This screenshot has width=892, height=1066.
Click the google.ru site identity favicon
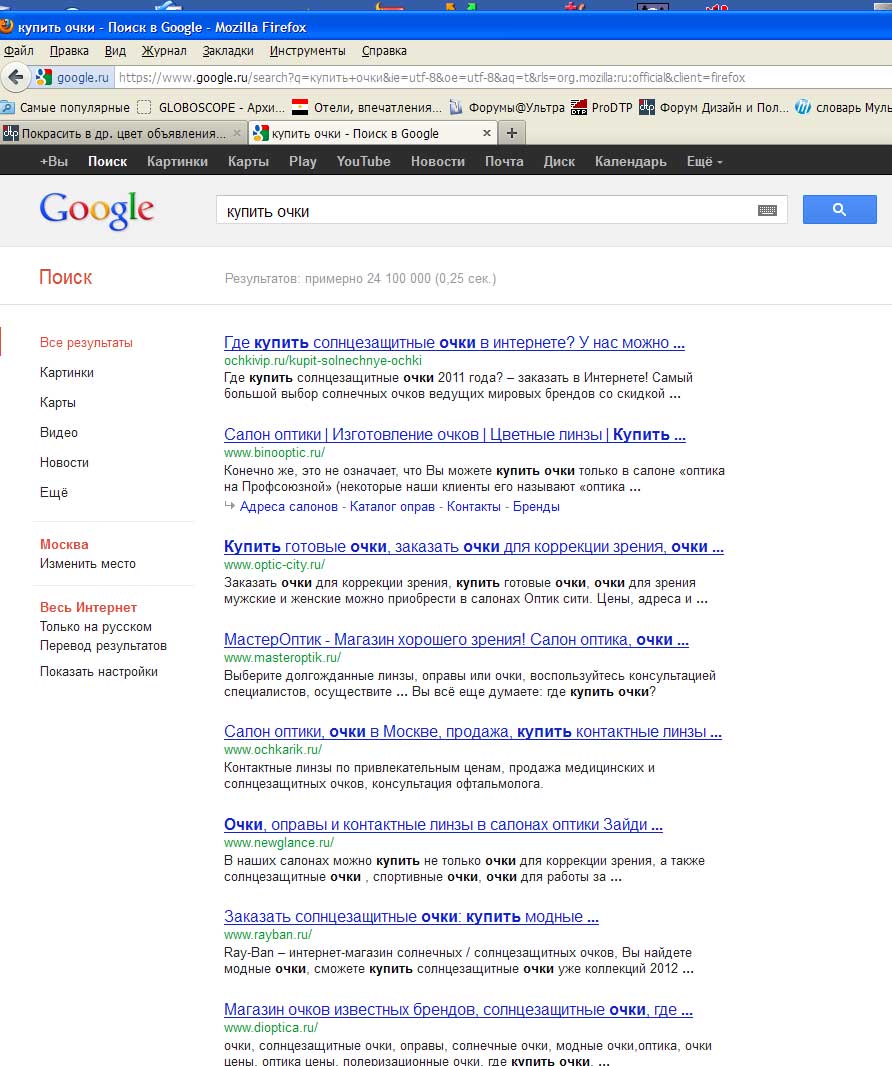(x=44, y=78)
